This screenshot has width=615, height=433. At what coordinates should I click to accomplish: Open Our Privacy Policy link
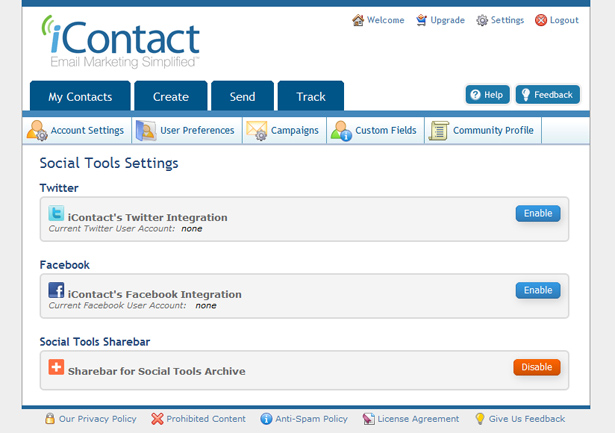(98, 419)
